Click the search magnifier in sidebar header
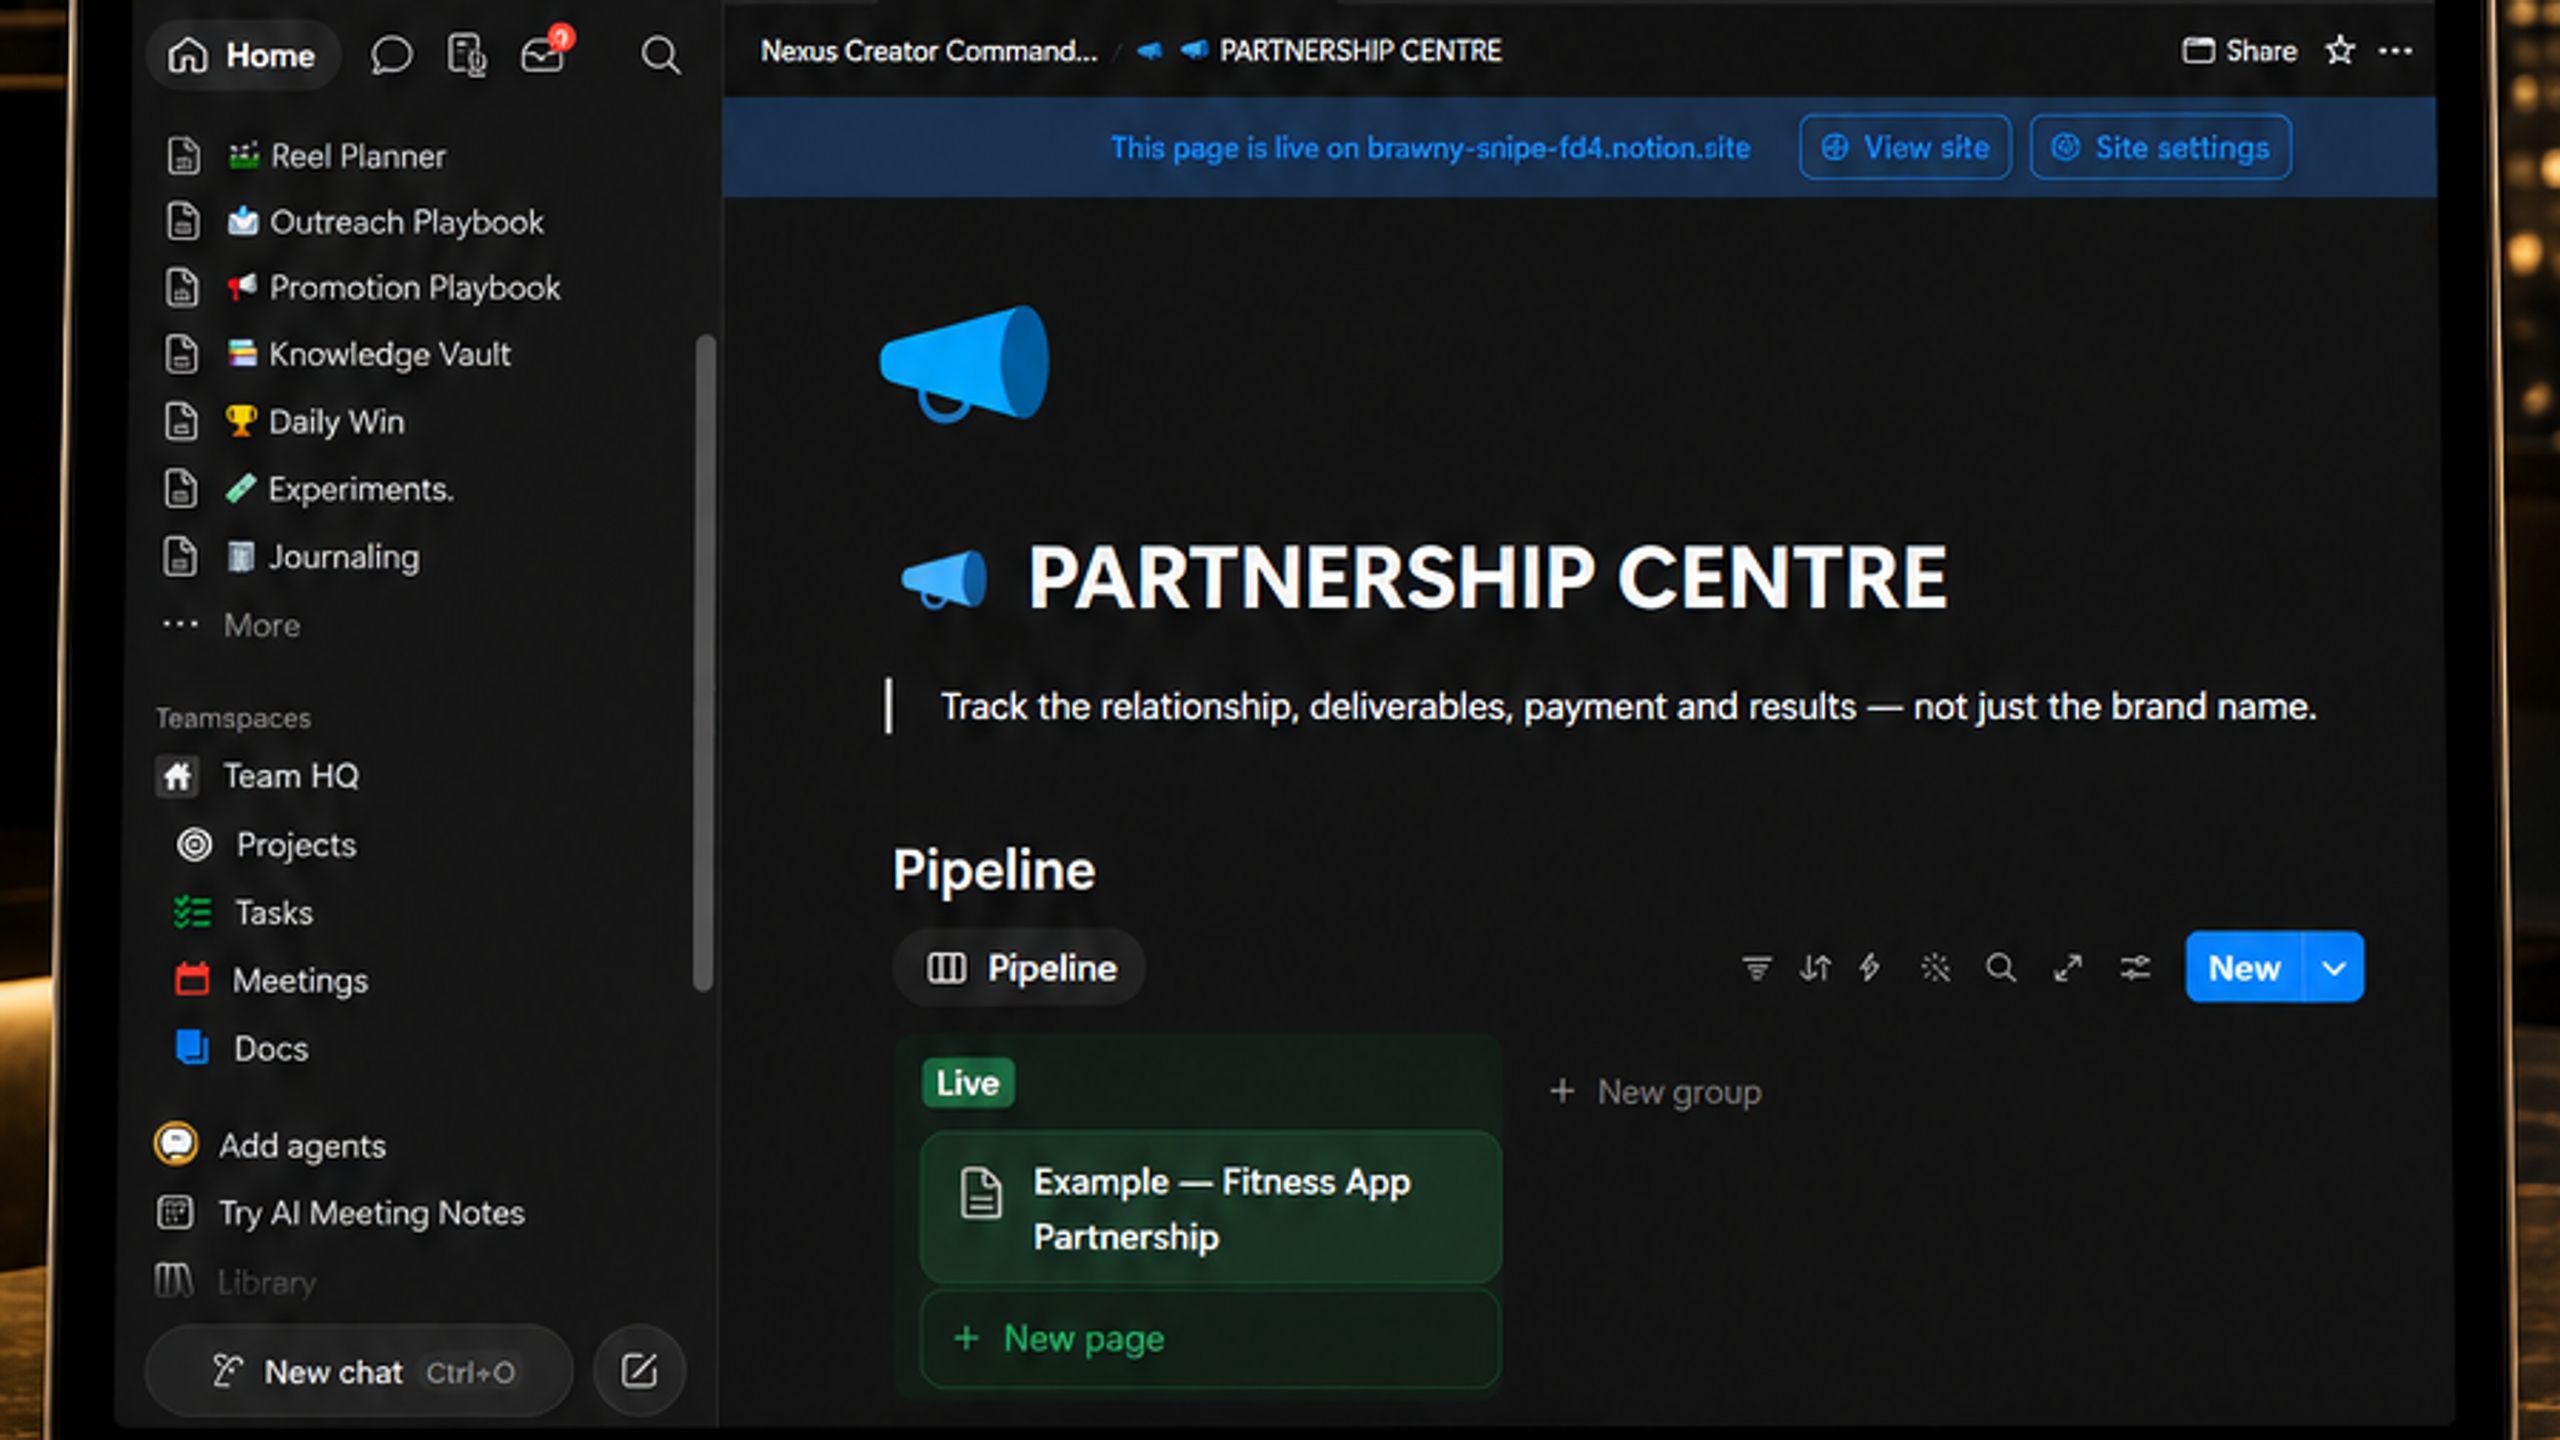The width and height of the screenshot is (2560, 1440). pos(660,55)
